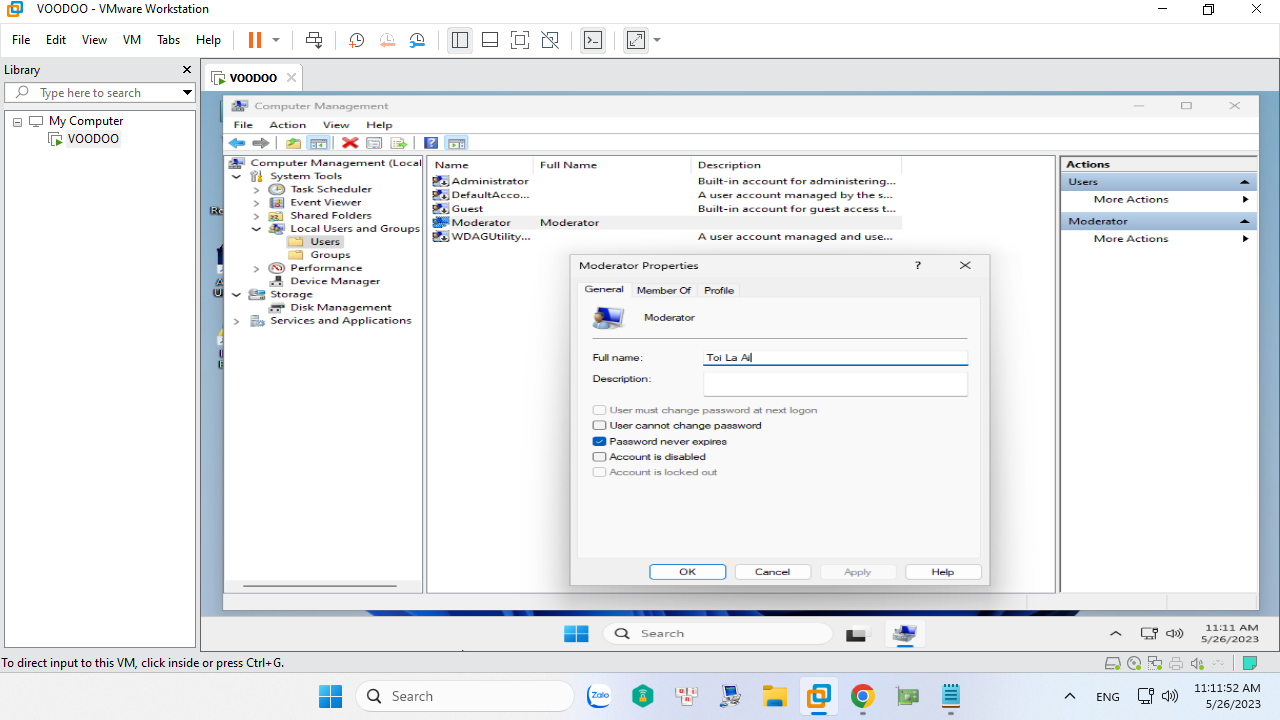The image size is (1280, 720).
Task: Click the Library search box
Action: pyautogui.click(x=100, y=92)
